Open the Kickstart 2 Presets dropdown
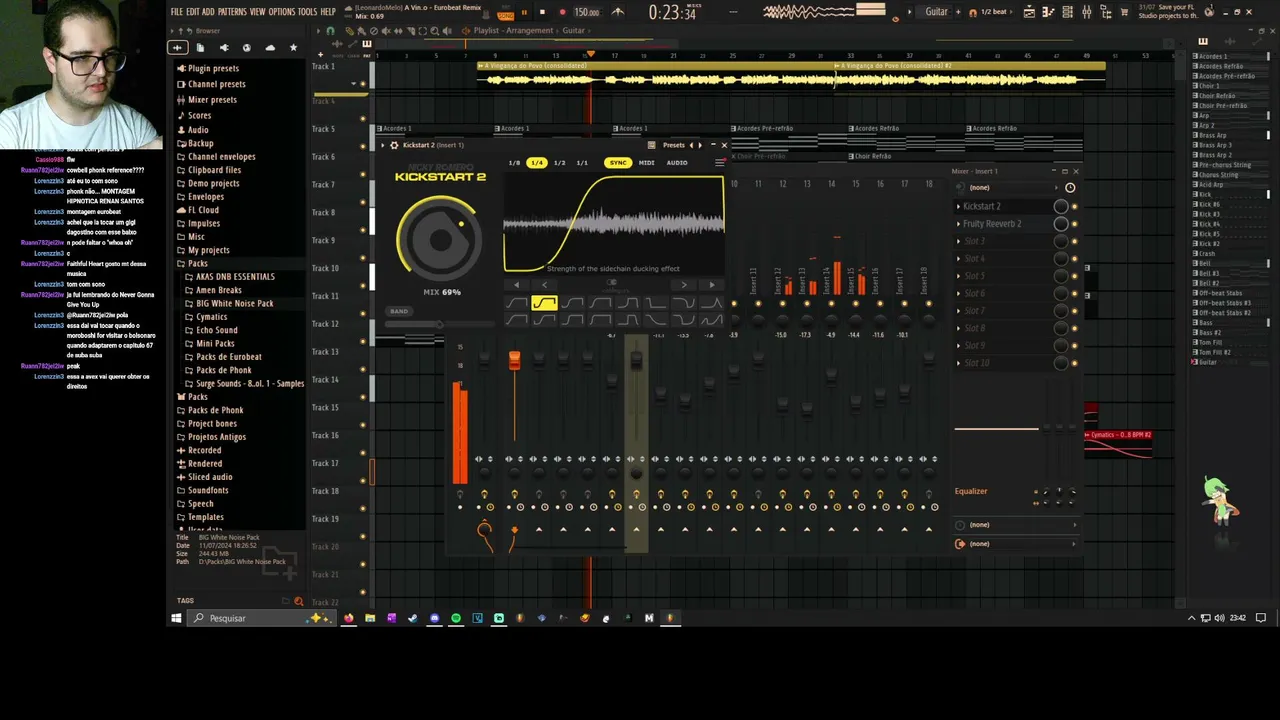This screenshot has width=1280, height=720. tap(673, 145)
